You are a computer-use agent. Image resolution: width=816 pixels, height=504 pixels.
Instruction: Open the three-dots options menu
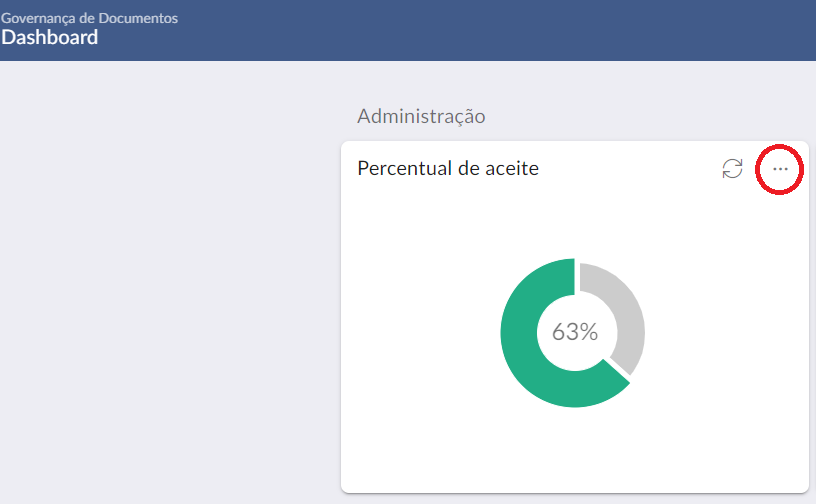pyautogui.click(x=780, y=169)
